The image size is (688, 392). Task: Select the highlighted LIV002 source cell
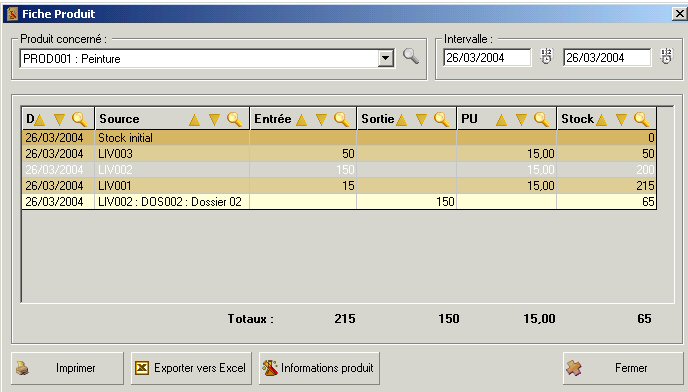(x=172, y=169)
